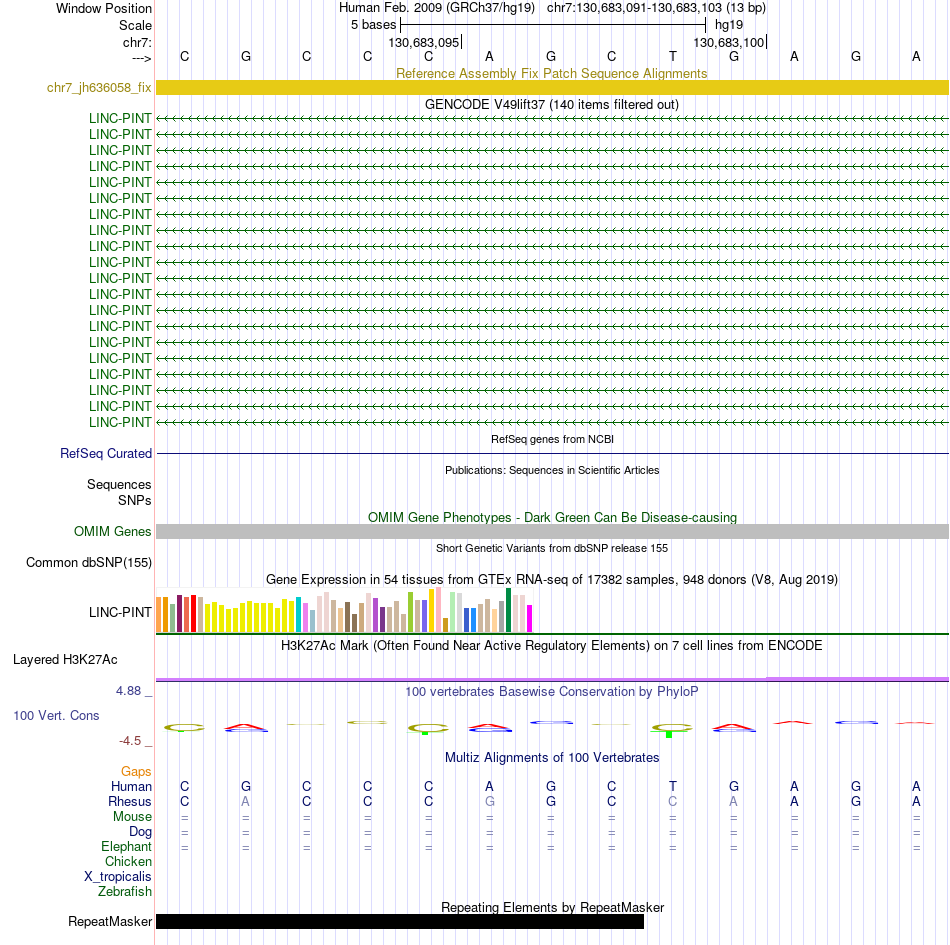Open Repeating Elements by RepeatMasker title
This screenshot has width=950, height=945.
(x=553, y=907)
